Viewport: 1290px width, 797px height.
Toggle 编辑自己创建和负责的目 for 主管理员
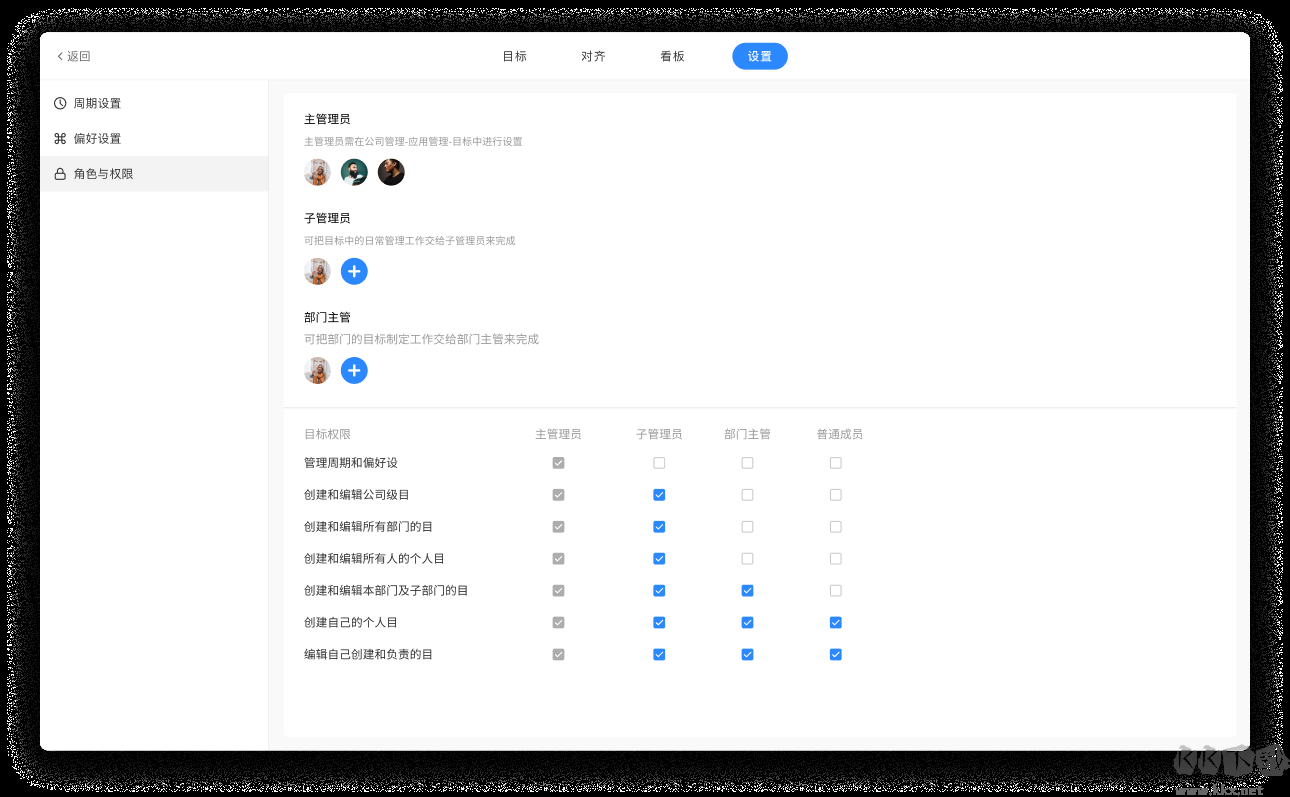click(x=559, y=655)
